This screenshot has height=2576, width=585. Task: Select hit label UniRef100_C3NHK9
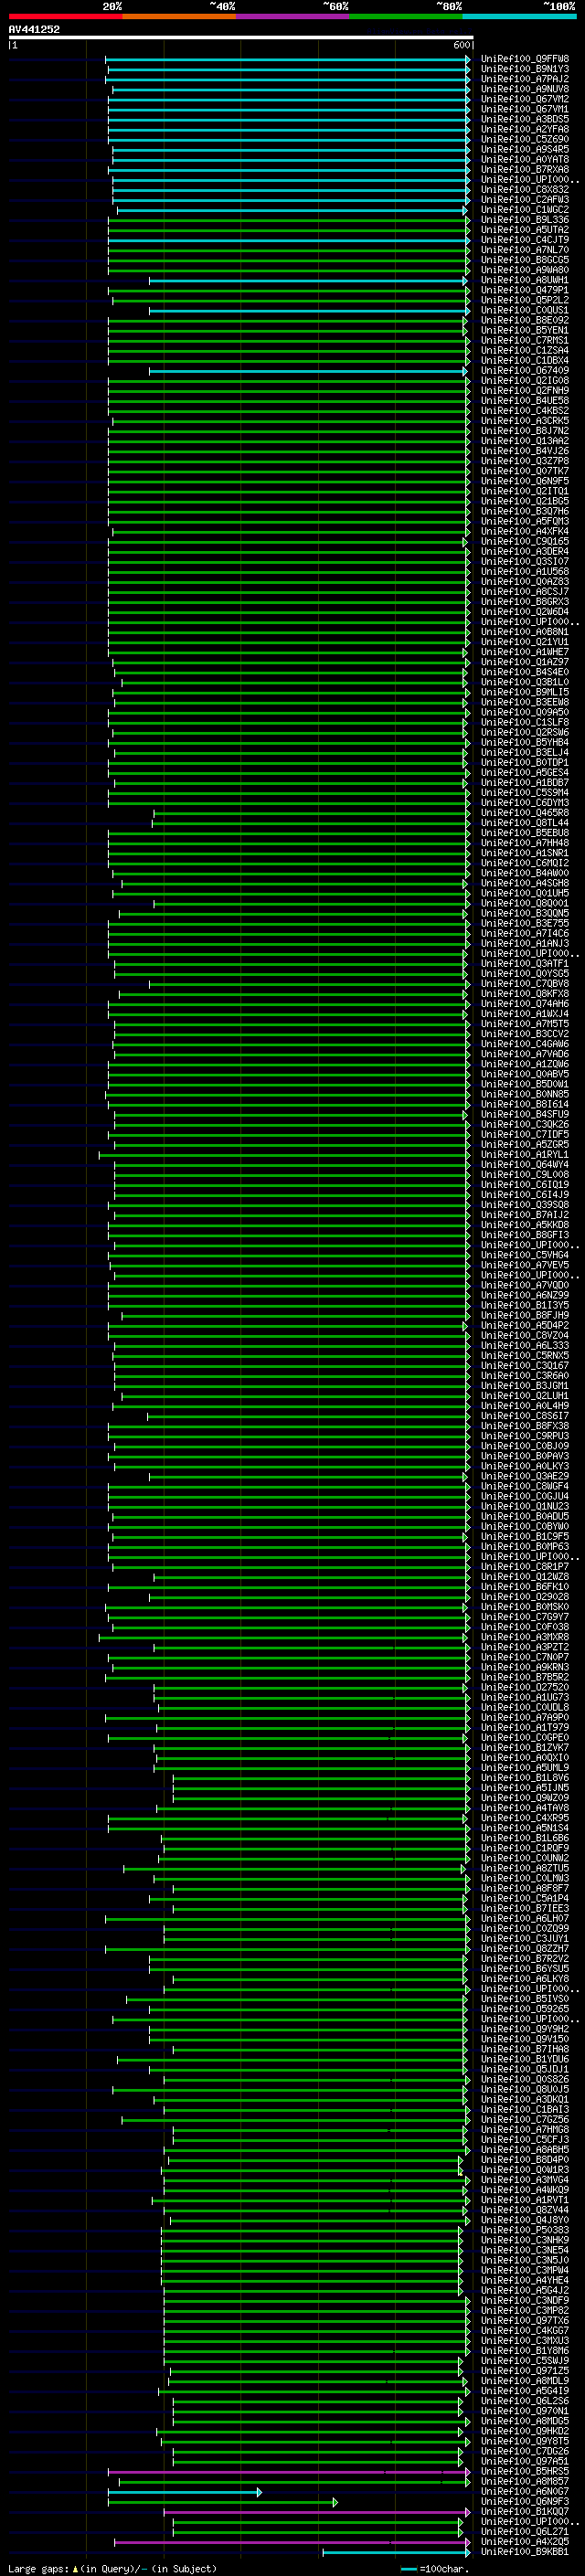[x=525, y=2239]
